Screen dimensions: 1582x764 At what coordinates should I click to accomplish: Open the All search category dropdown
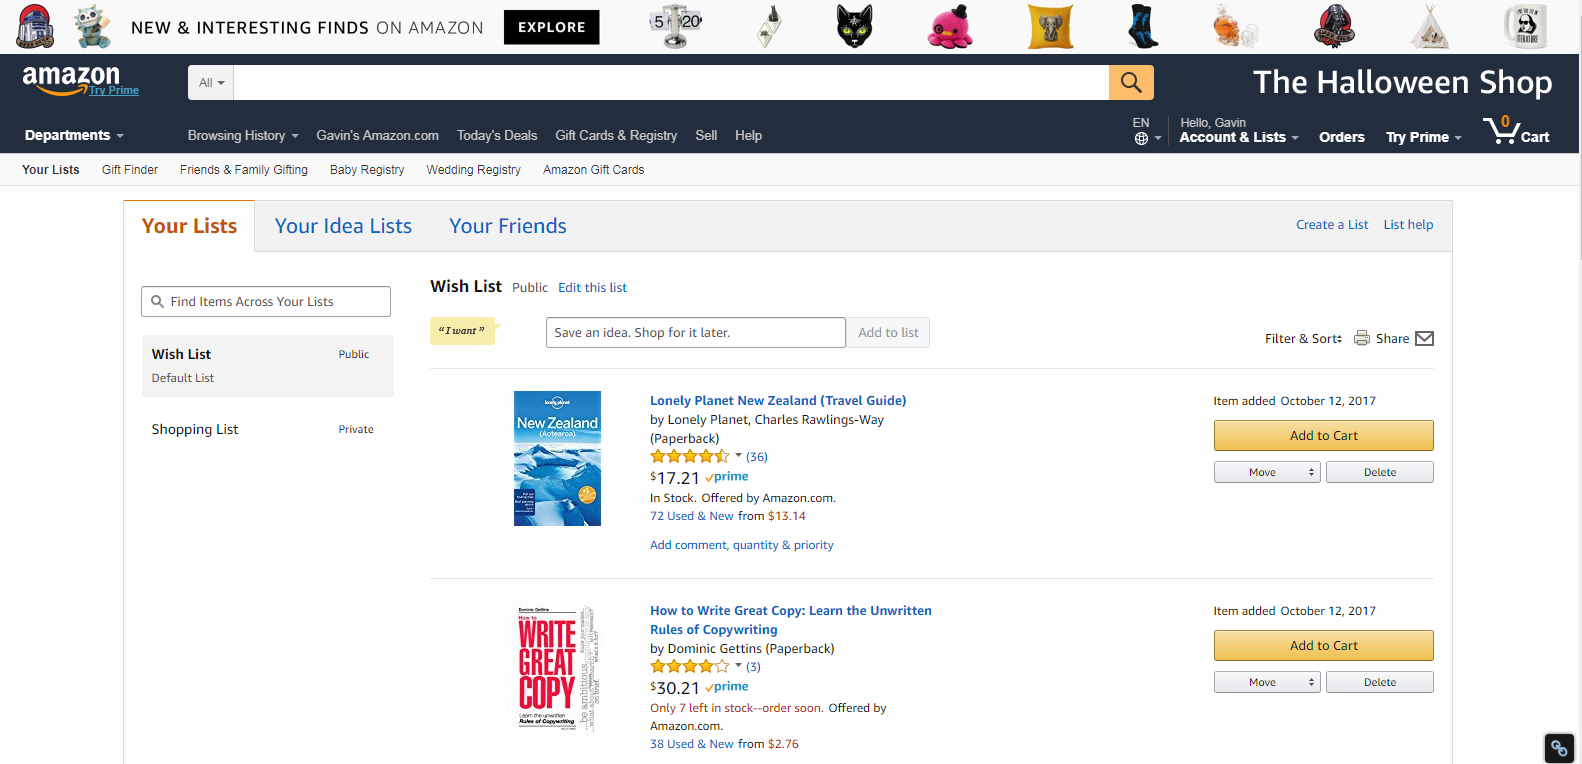click(211, 82)
